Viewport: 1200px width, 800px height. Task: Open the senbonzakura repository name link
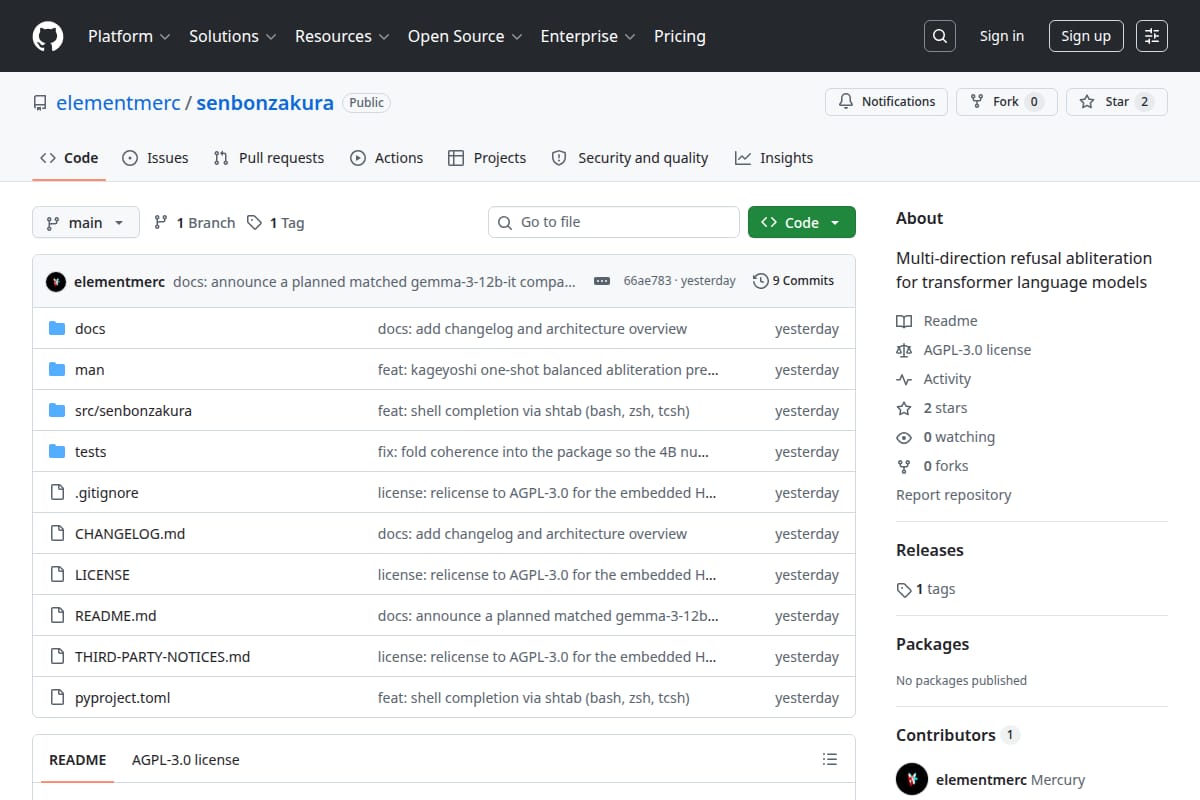click(x=265, y=103)
